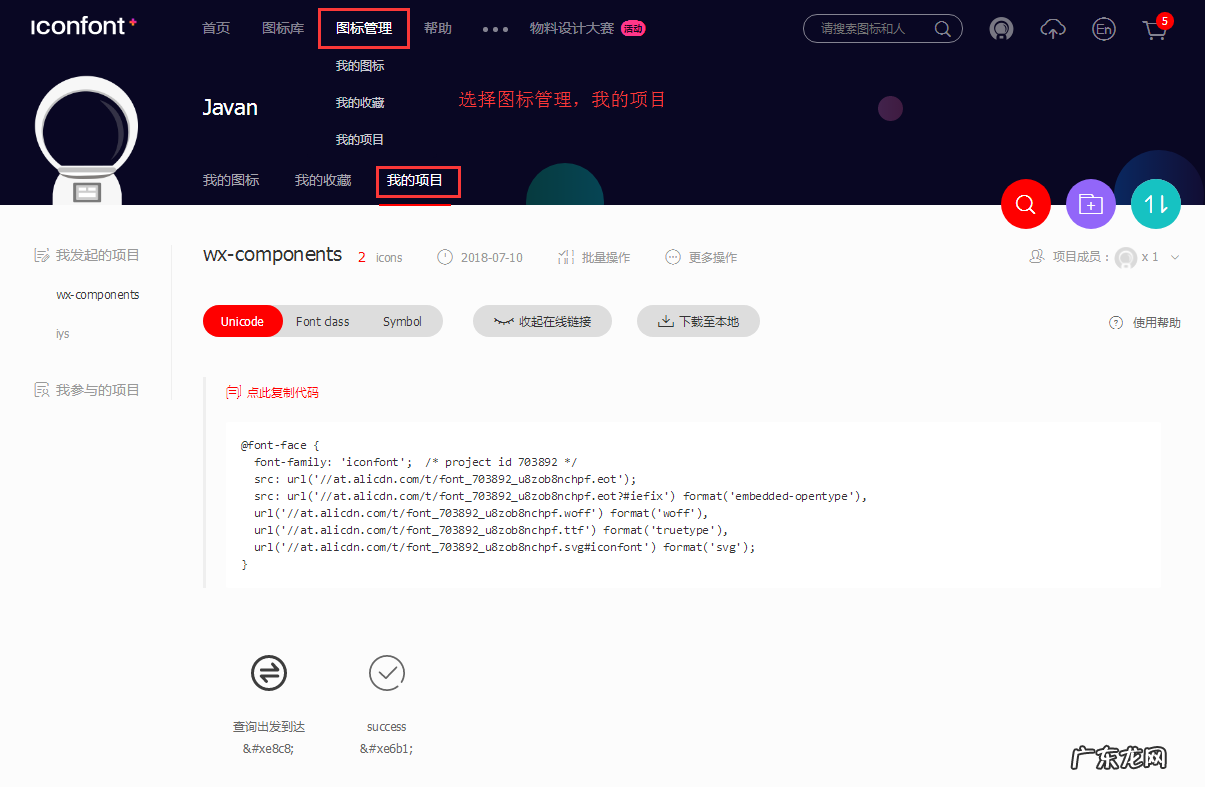
Task: Click the shopping cart icon with badge 5
Action: (1155, 31)
